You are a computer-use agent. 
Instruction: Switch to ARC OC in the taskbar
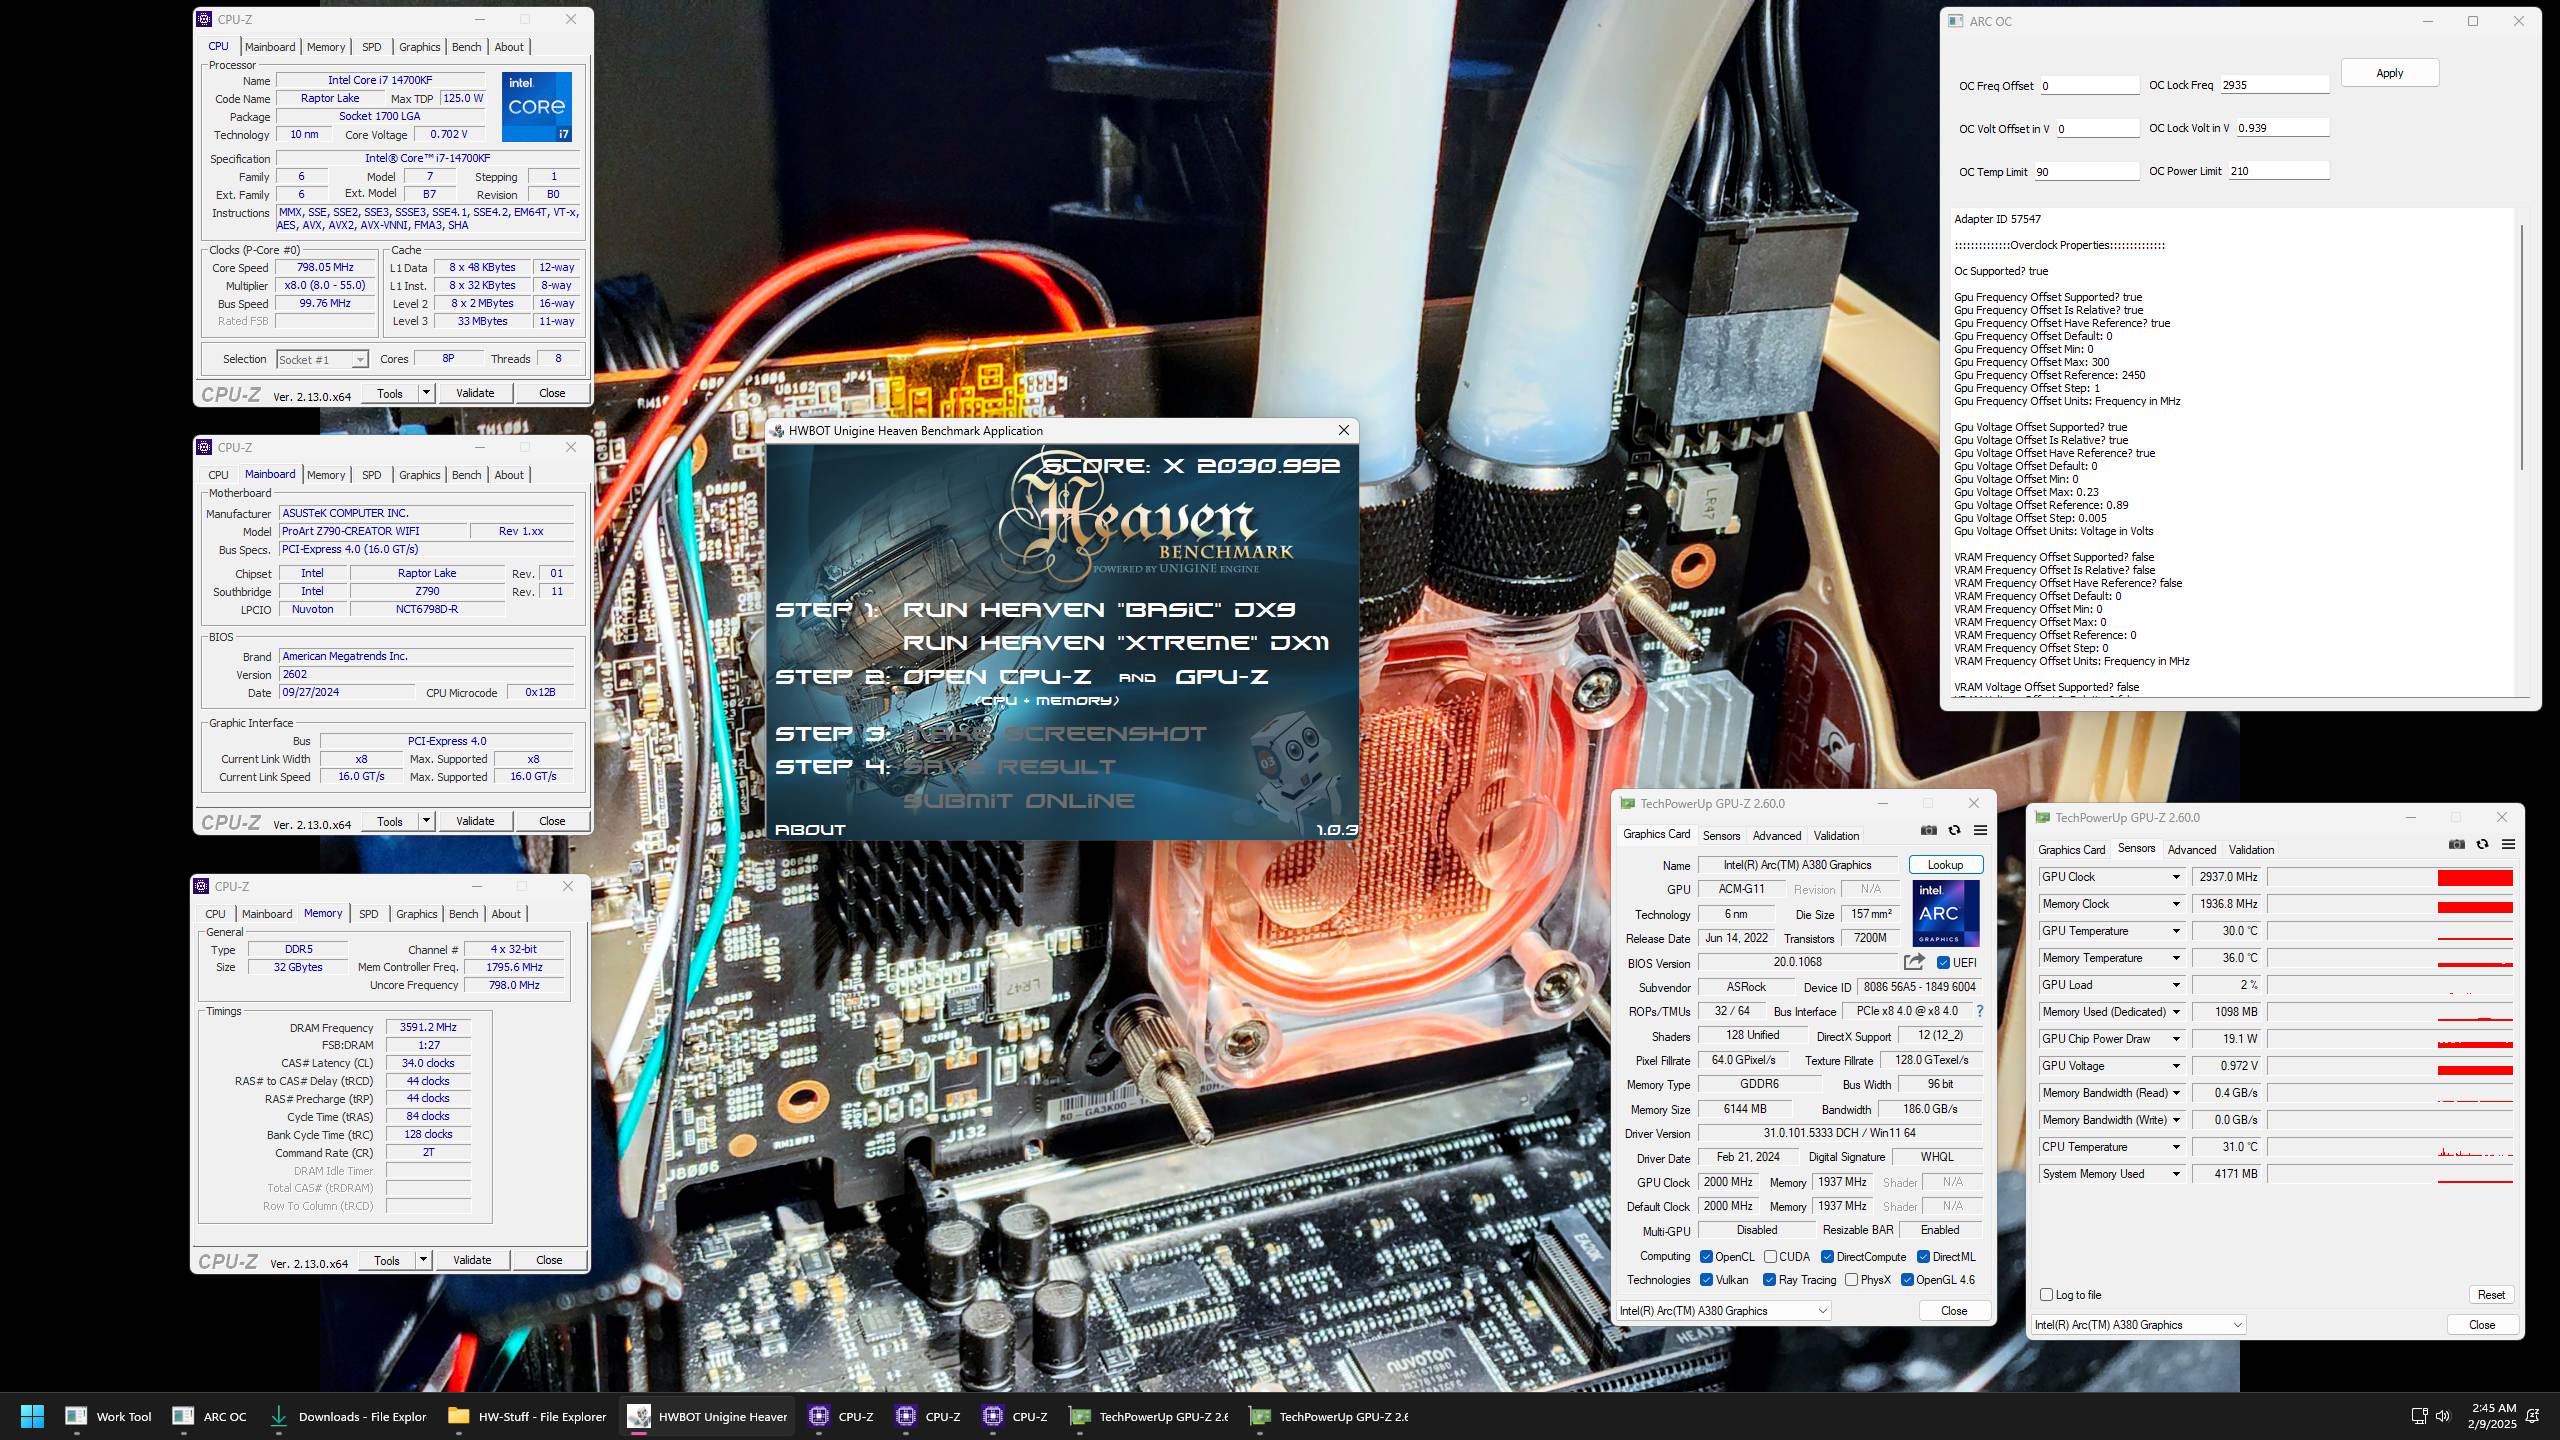210,1416
